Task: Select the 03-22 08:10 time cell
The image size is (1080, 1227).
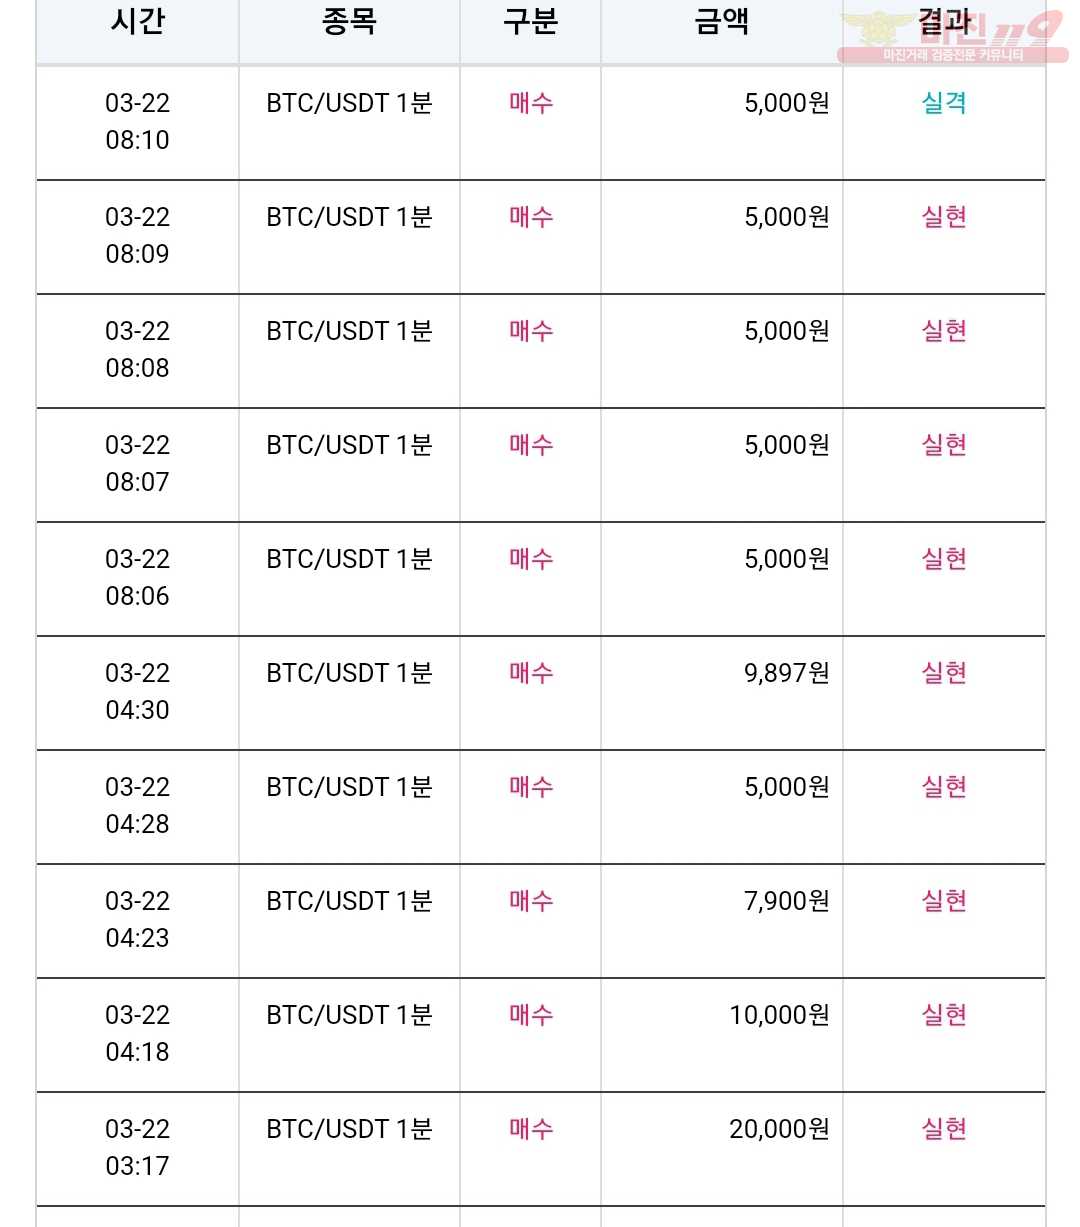Action: click(x=138, y=122)
